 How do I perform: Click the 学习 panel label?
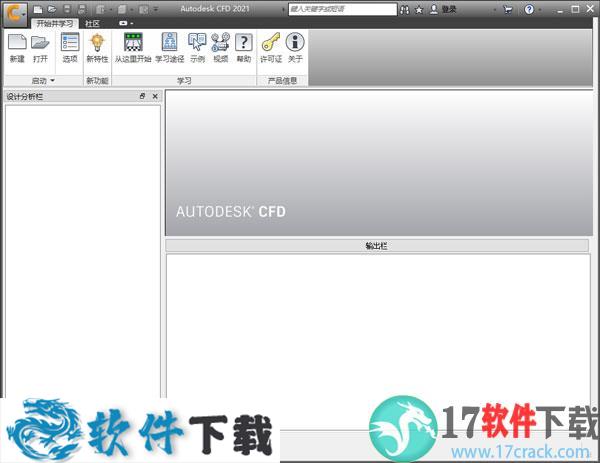pos(184,81)
